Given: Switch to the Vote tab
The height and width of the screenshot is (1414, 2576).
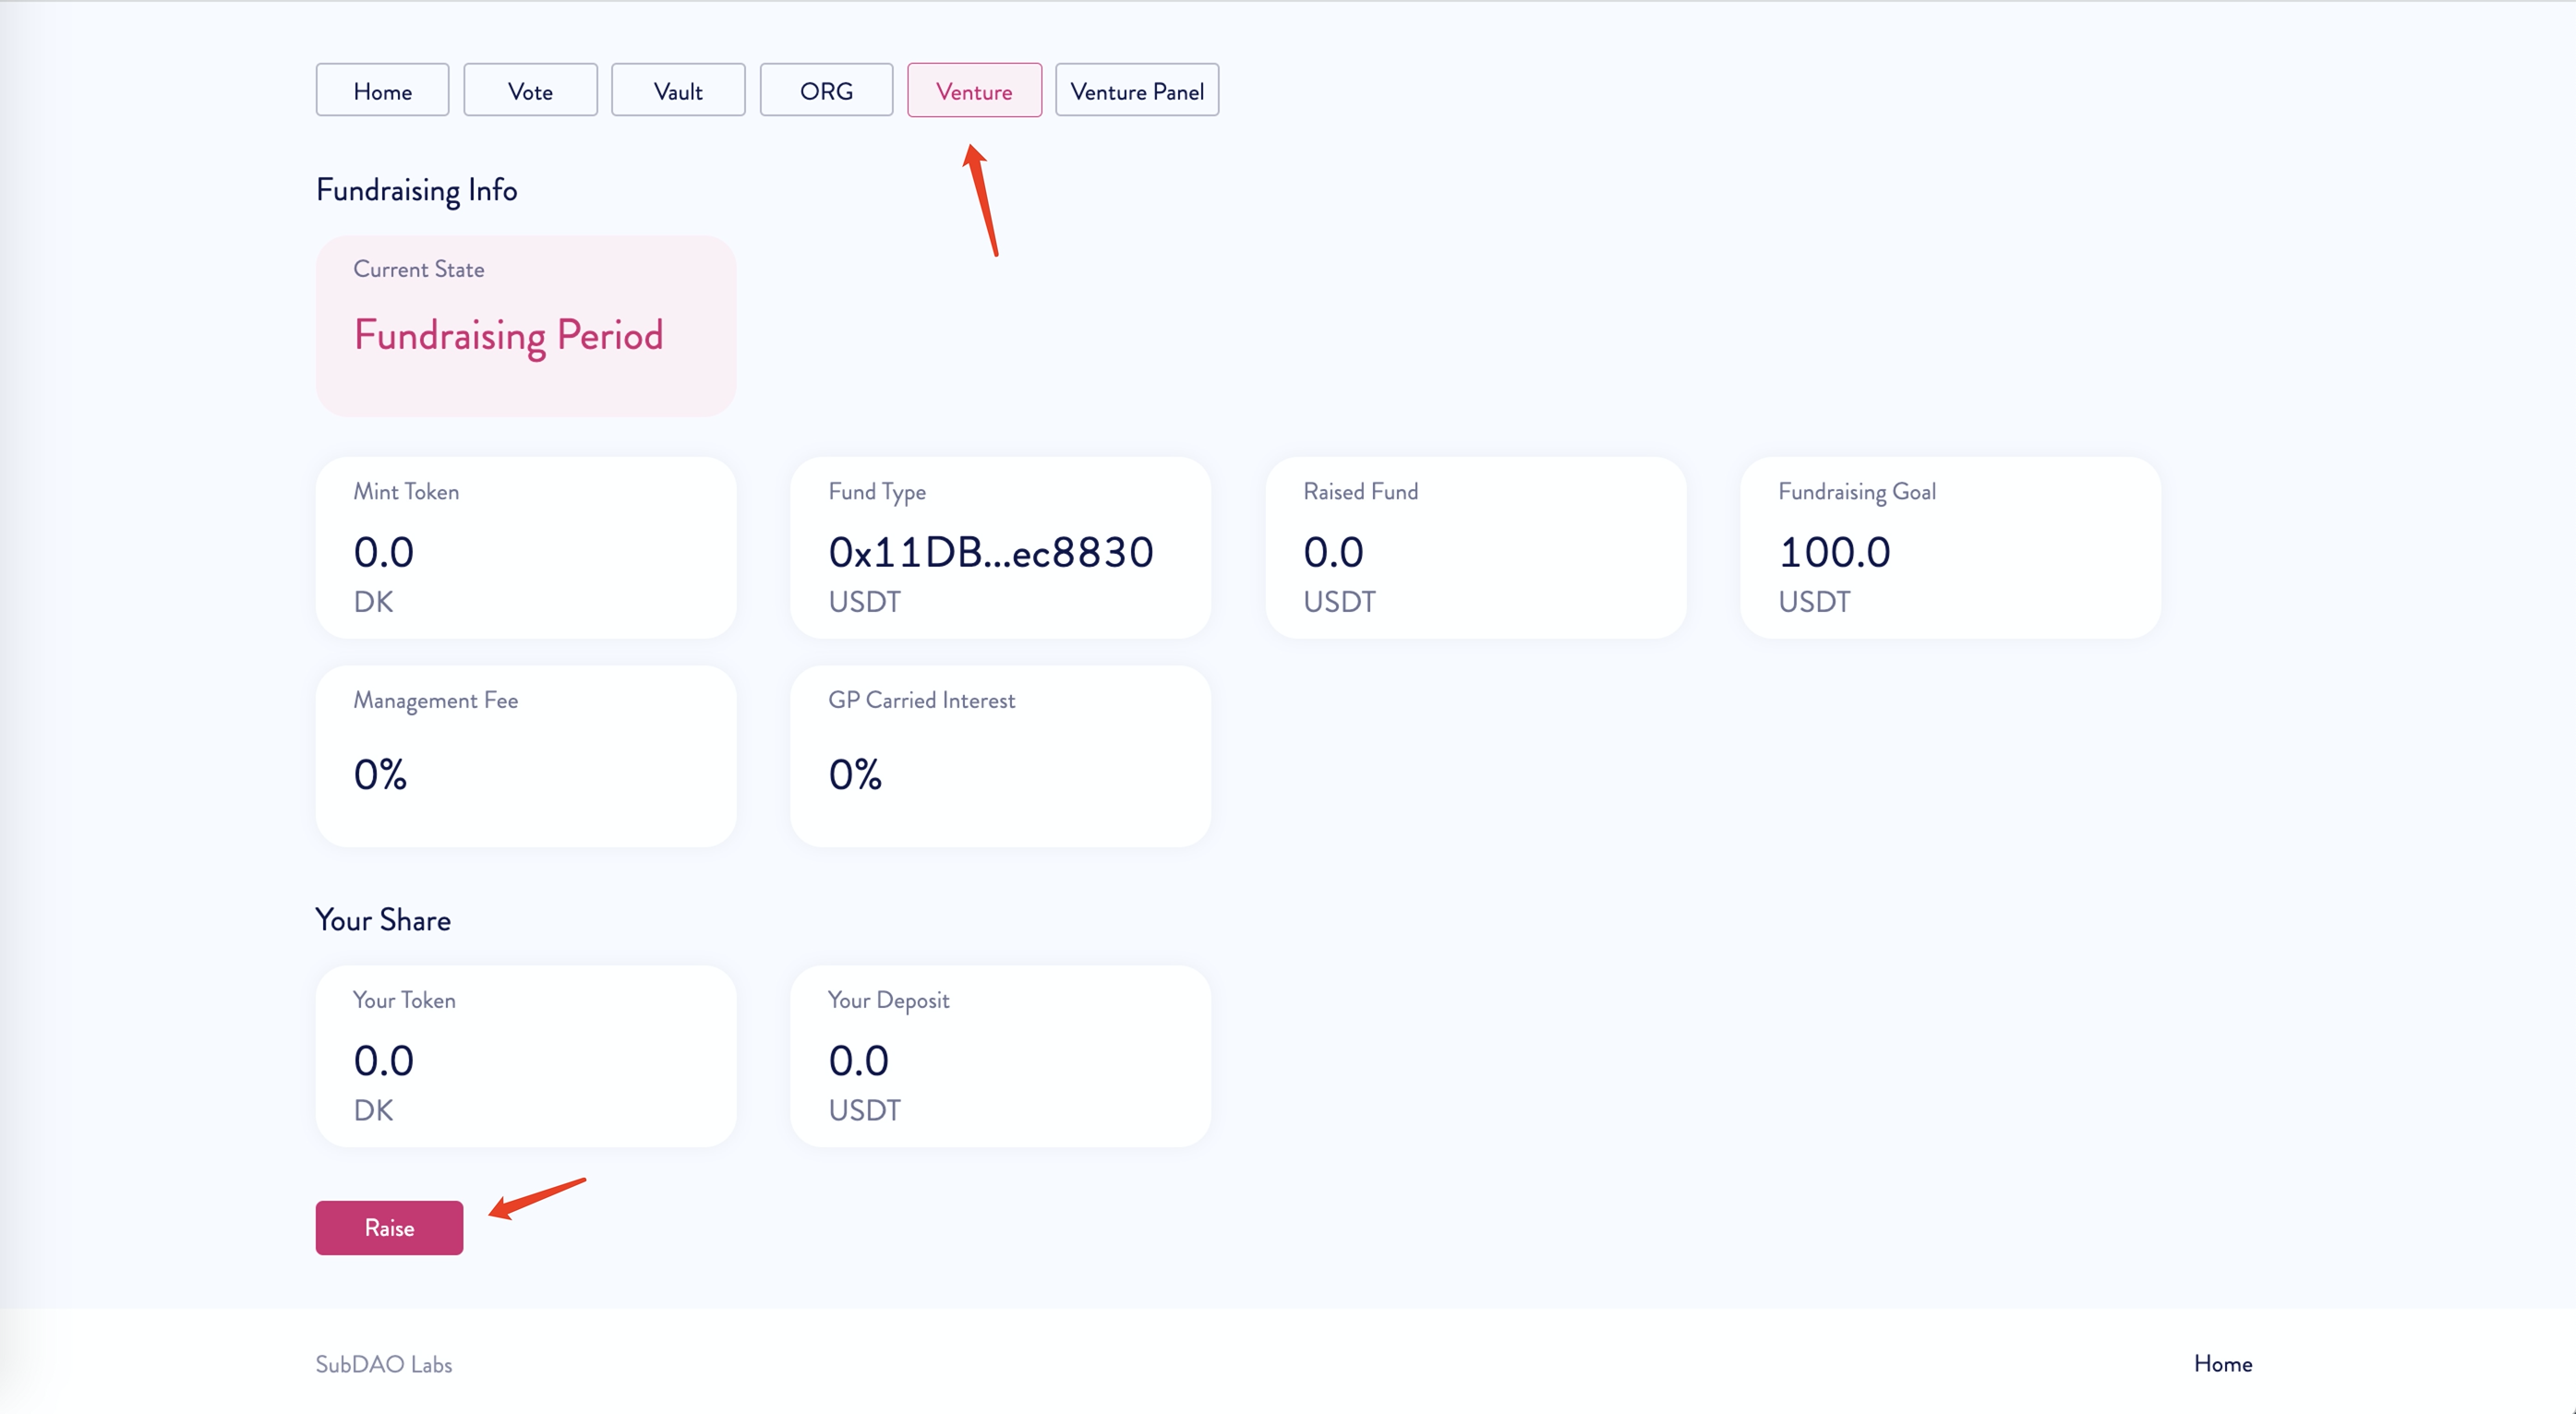Looking at the screenshot, I should [x=530, y=91].
